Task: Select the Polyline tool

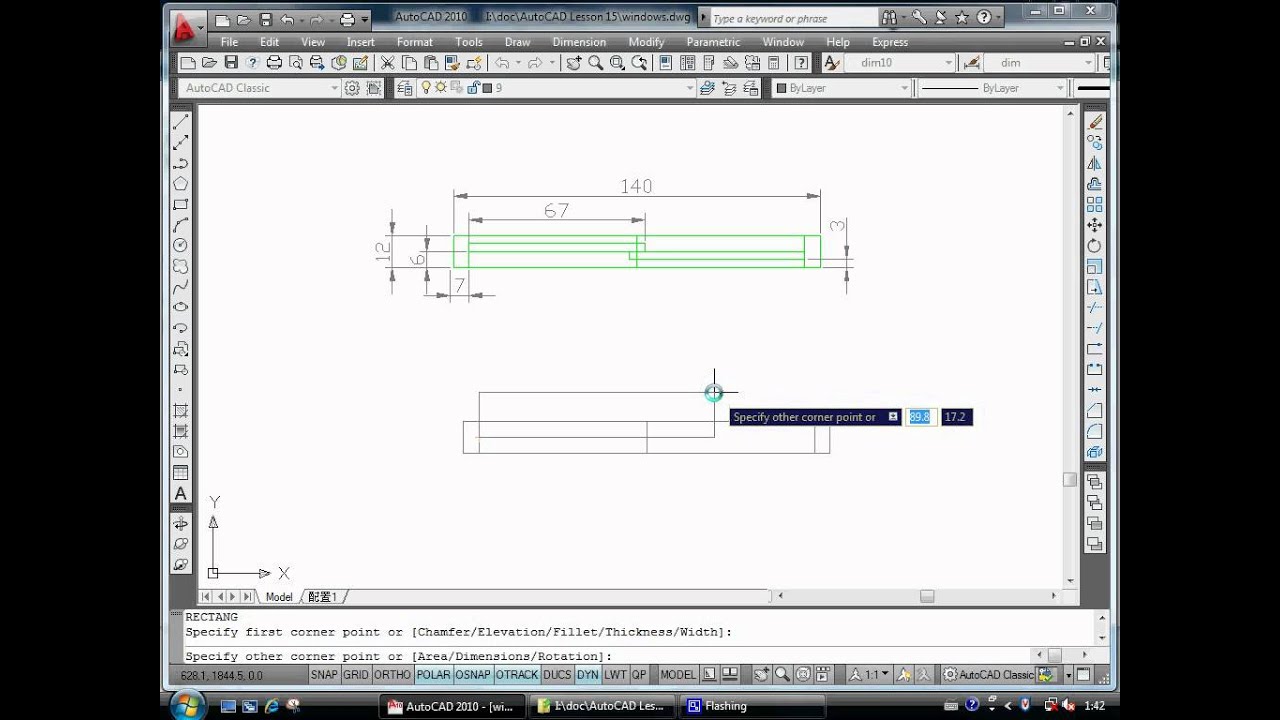Action: click(181, 163)
